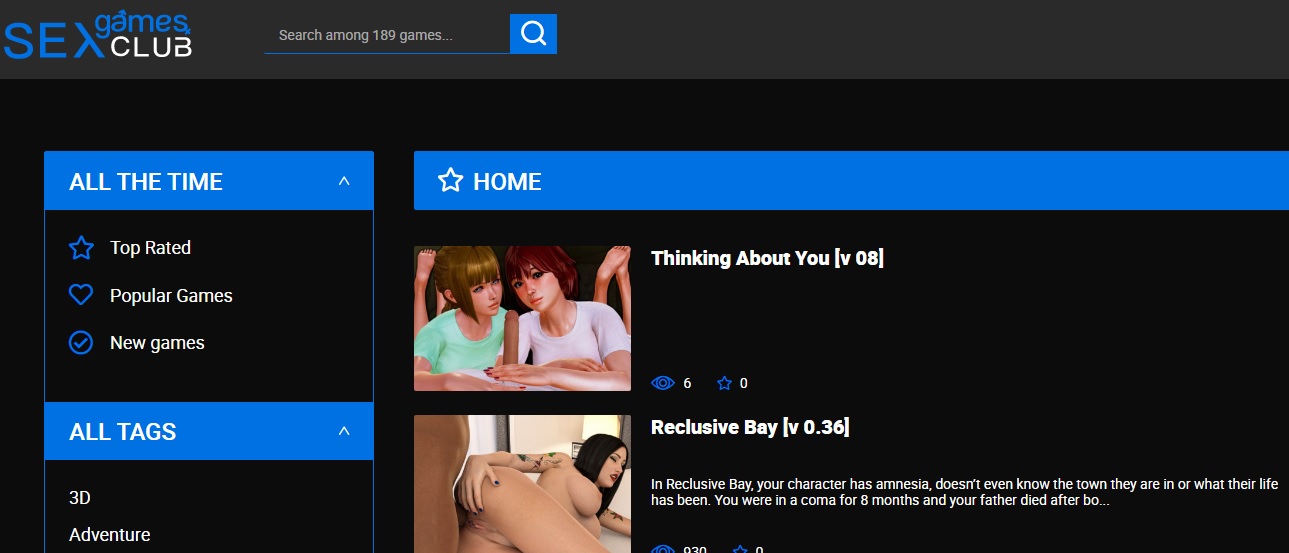Focus the 'Search among 189 games' field
This screenshot has width=1289, height=553.
coord(387,35)
